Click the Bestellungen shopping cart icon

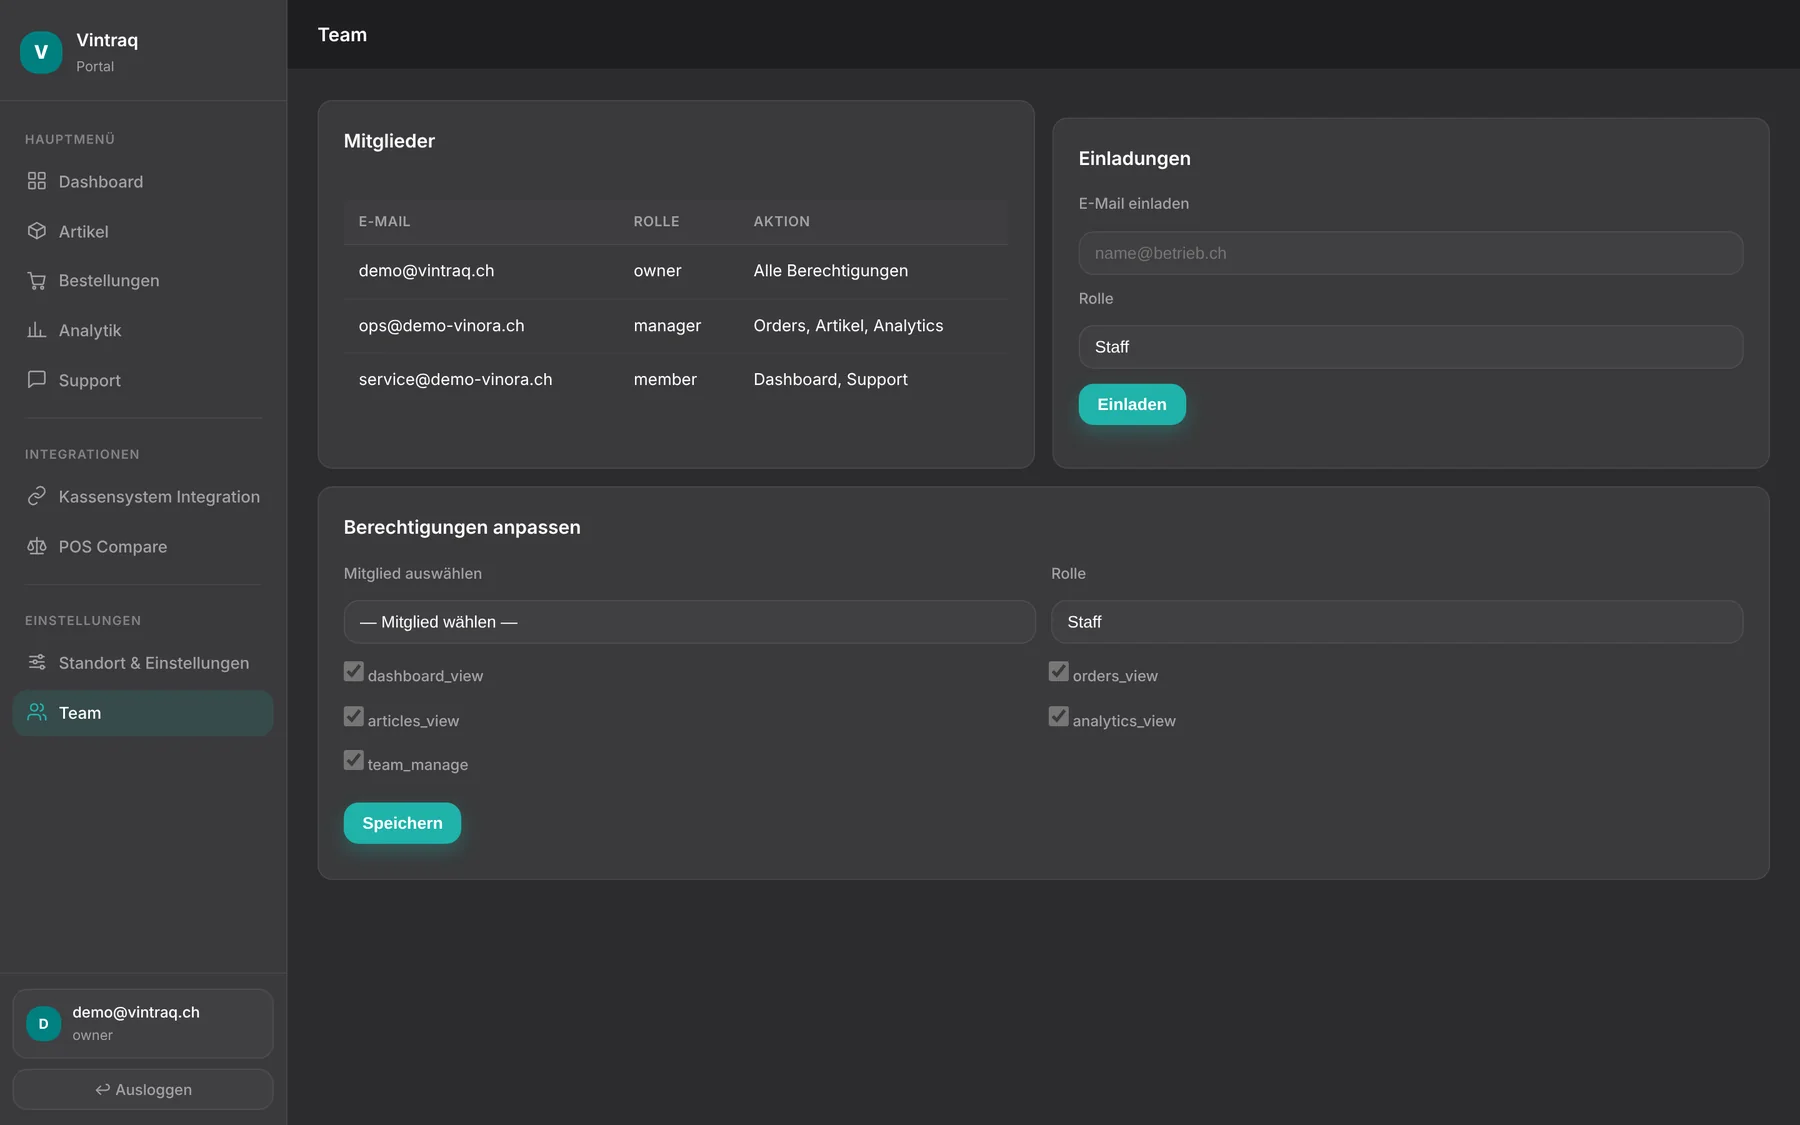click(x=37, y=281)
